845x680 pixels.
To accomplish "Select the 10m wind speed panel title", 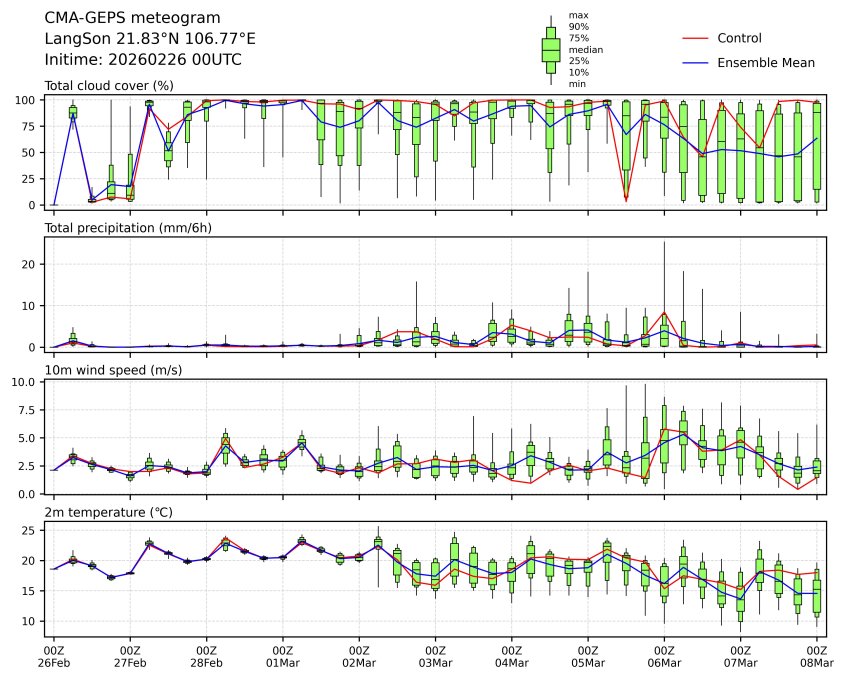I will [x=111, y=371].
